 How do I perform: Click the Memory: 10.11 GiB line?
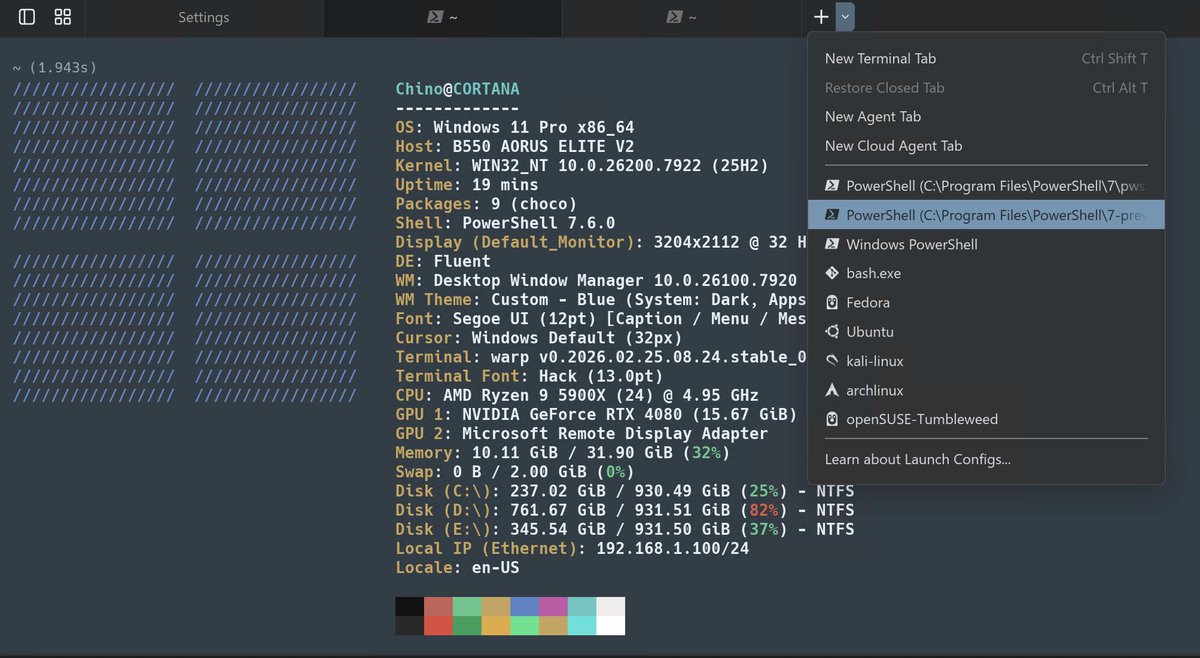tap(562, 453)
